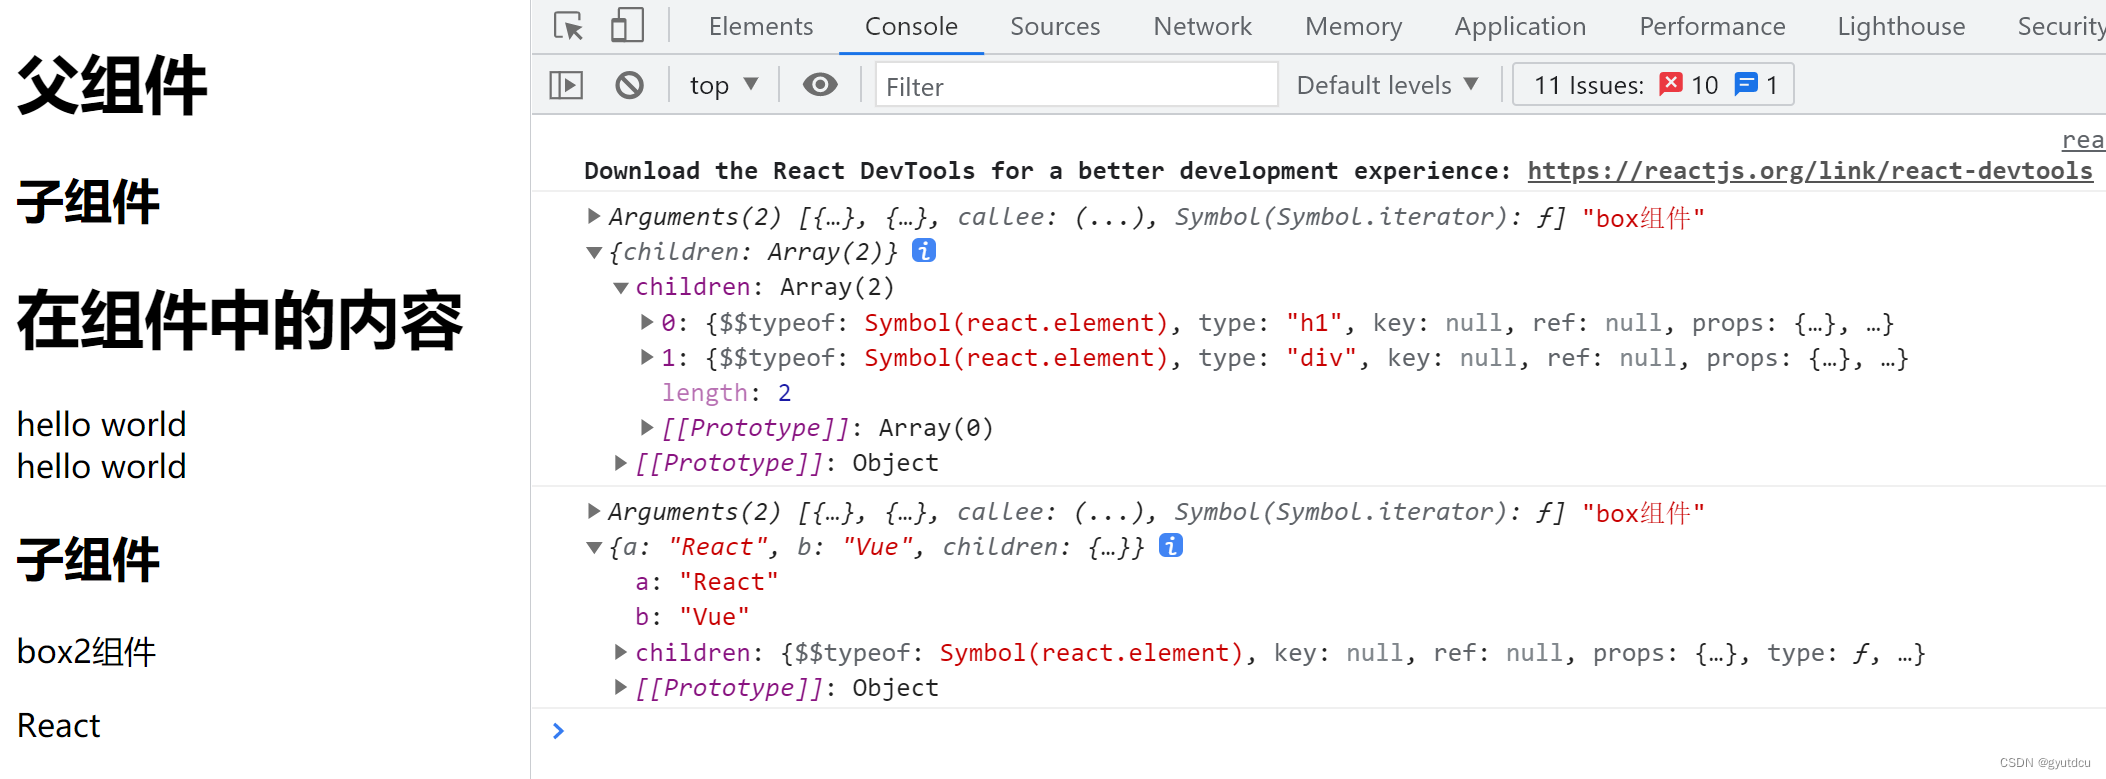Toggle the device toolbar icon
2106x779 pixels.
click(x=627, y=26)
